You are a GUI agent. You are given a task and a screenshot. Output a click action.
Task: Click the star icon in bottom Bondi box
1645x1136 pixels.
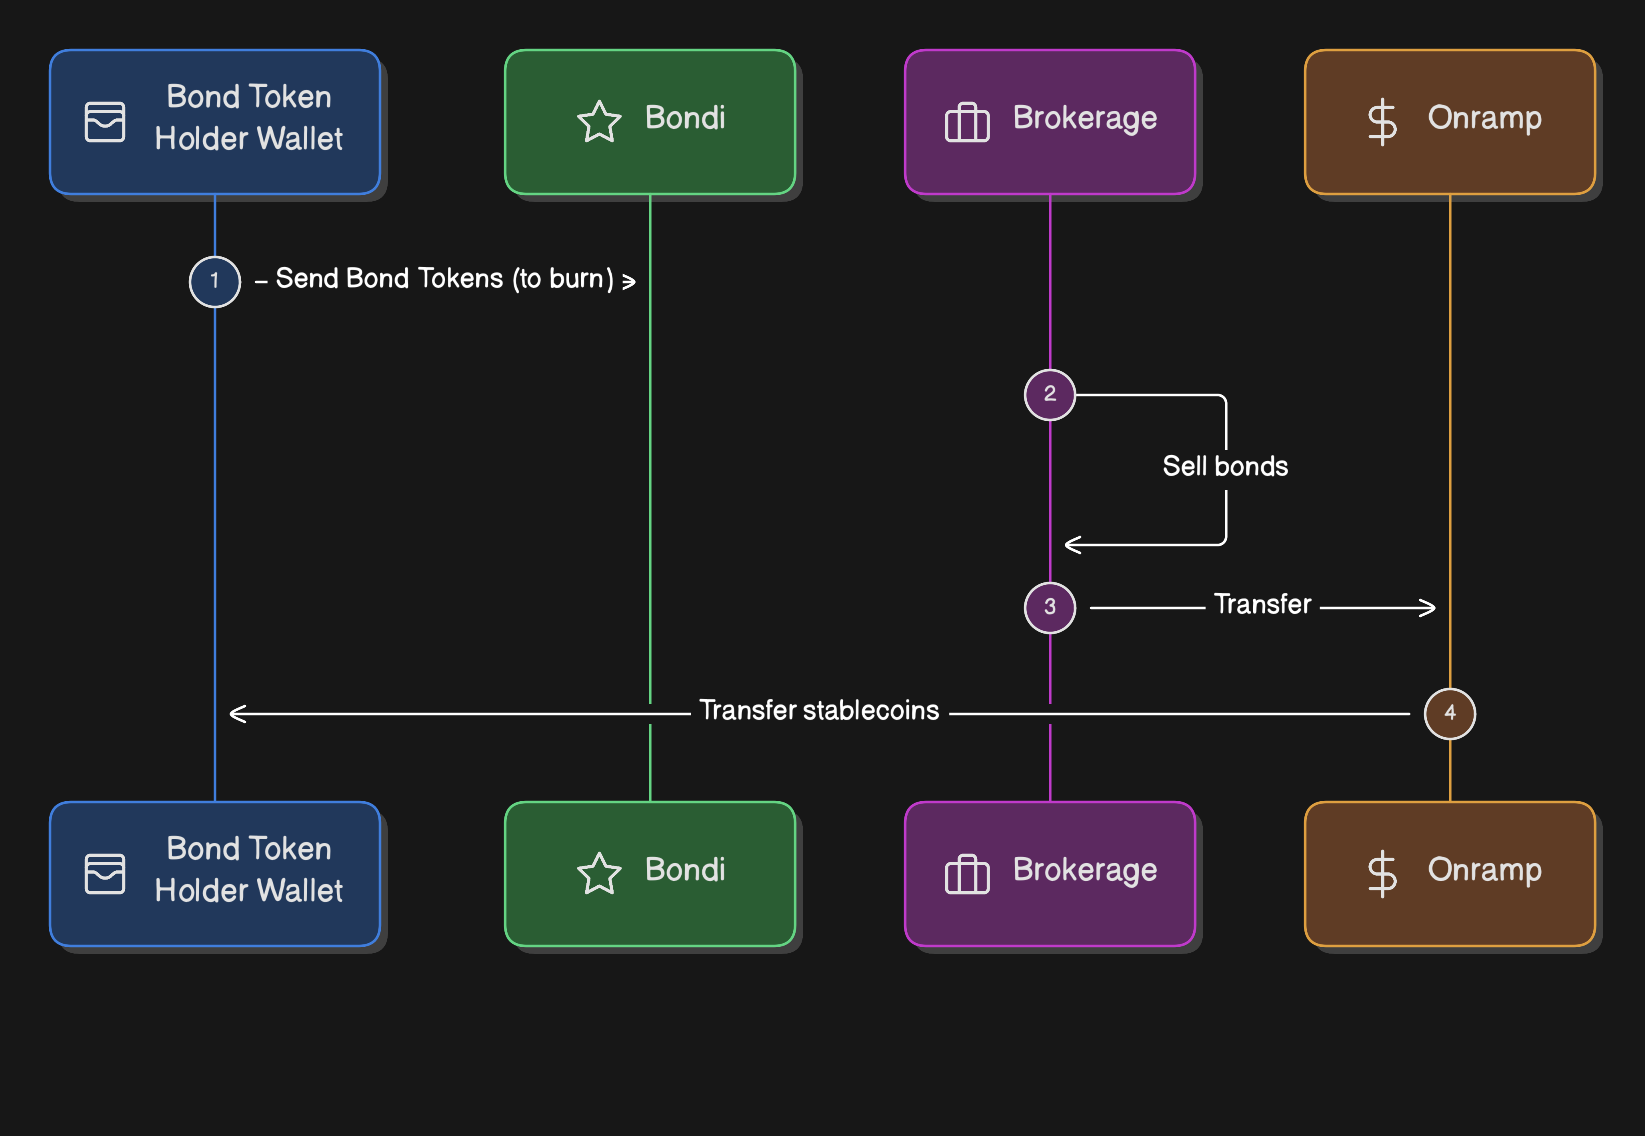click(x=599, y=874)
